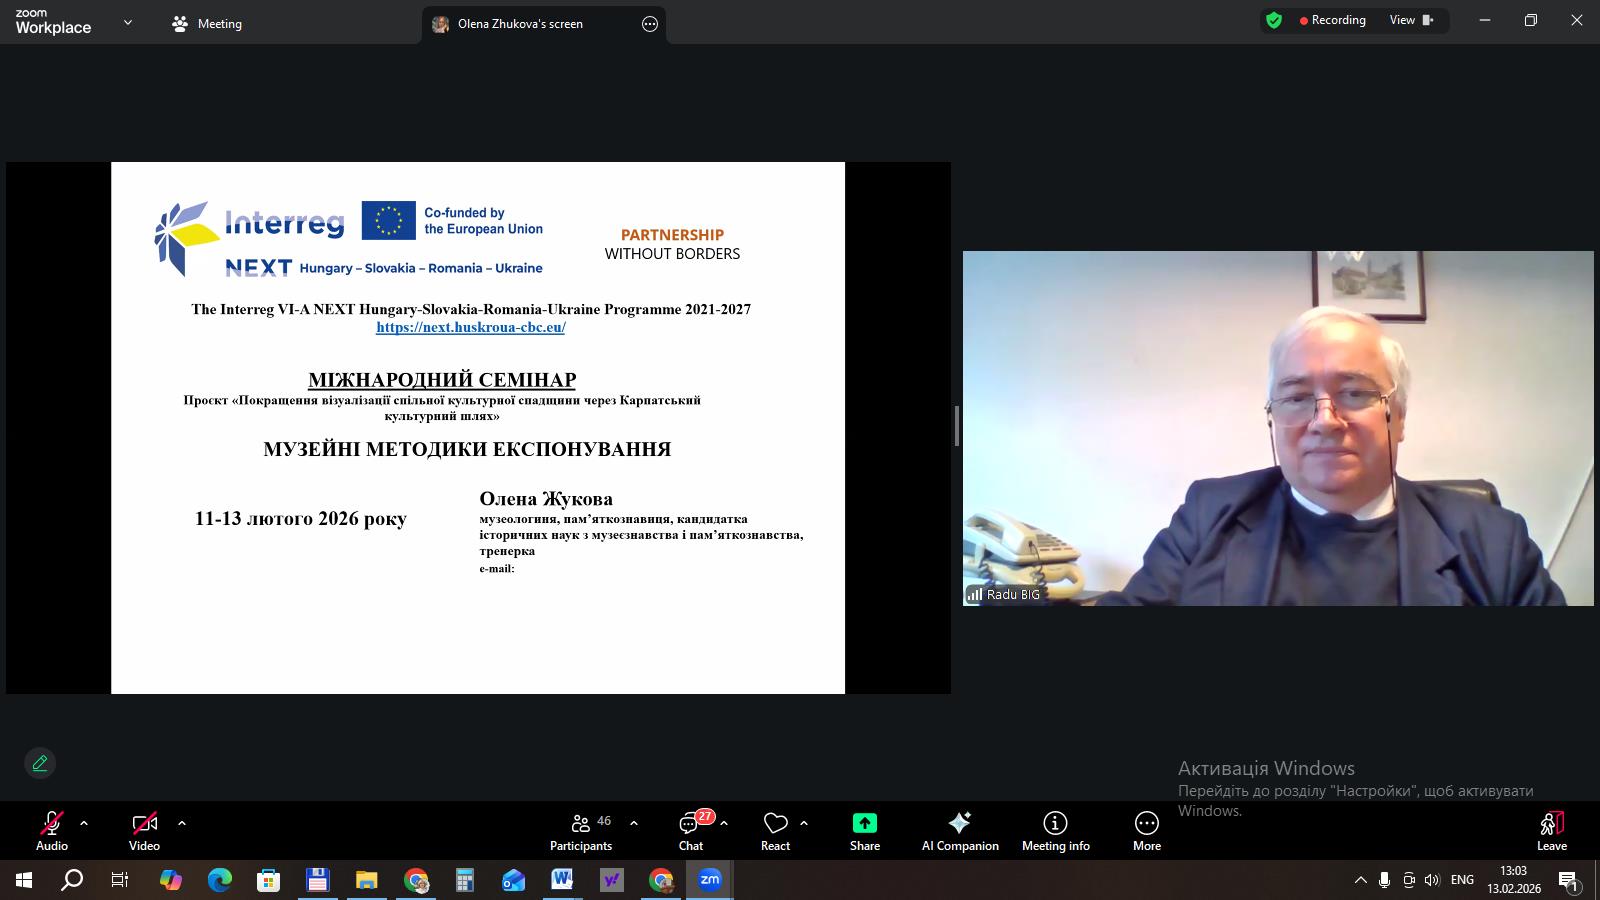This screenshot has width=1600, height=900.
Task: Toggle the microphone in the system tray
Action: 1386,881
